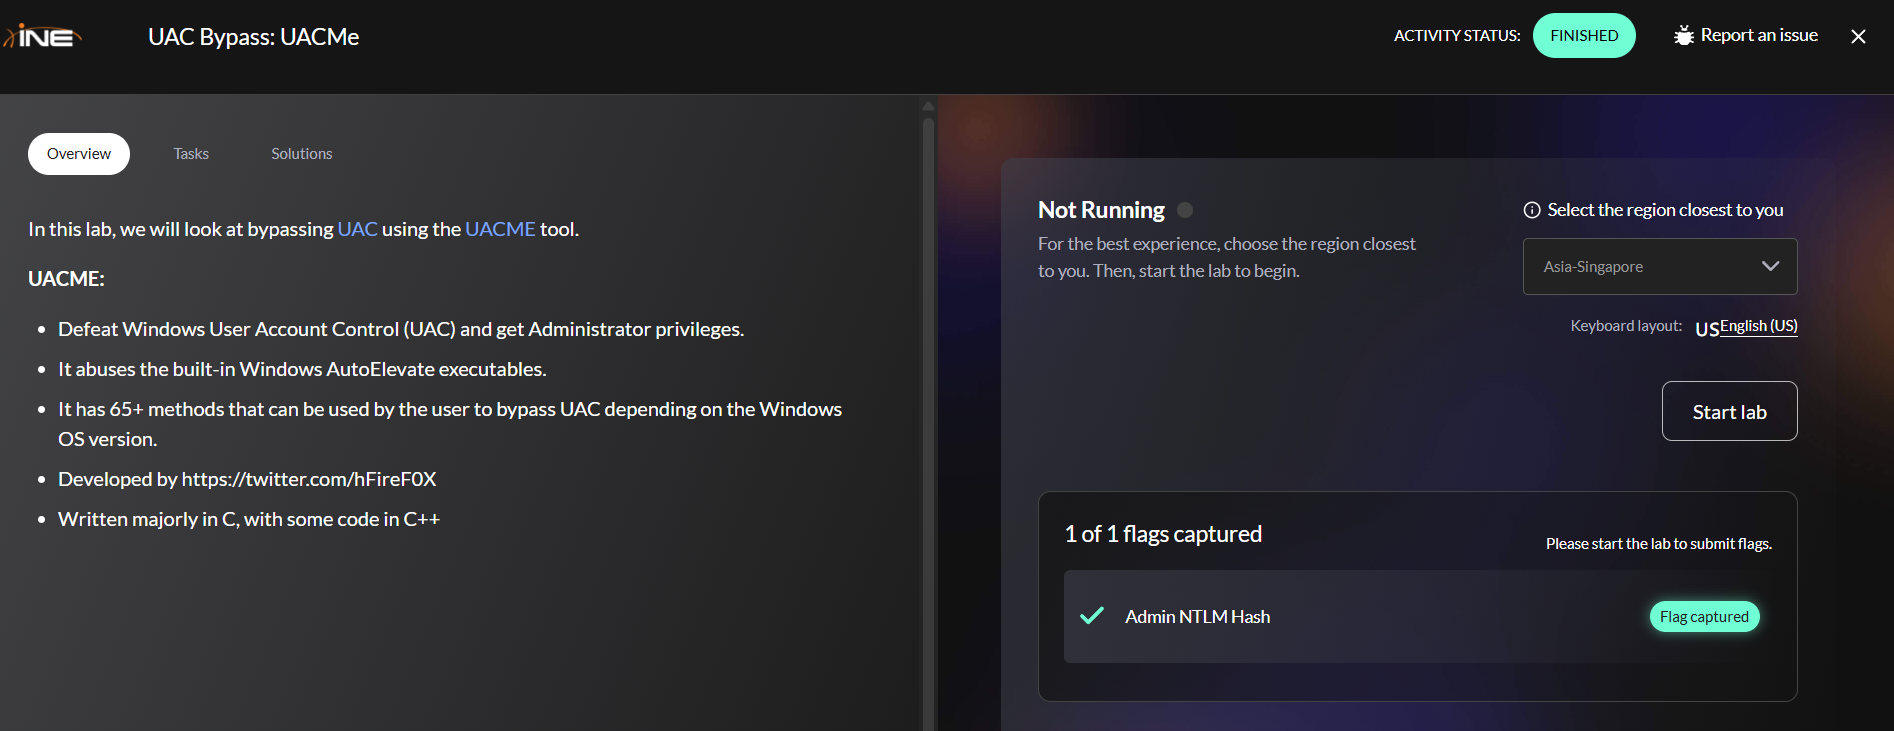Switch to the Tasks tab
The width and height of the screenshot is (1894, 731).
coord(191,154)
